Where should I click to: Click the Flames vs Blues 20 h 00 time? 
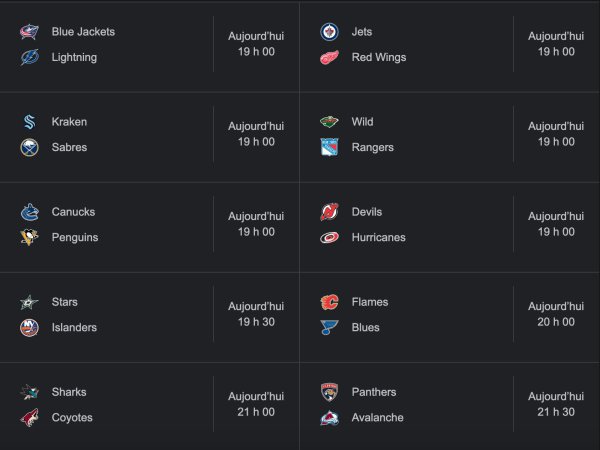pyautogui.click(x=556, y=322)
